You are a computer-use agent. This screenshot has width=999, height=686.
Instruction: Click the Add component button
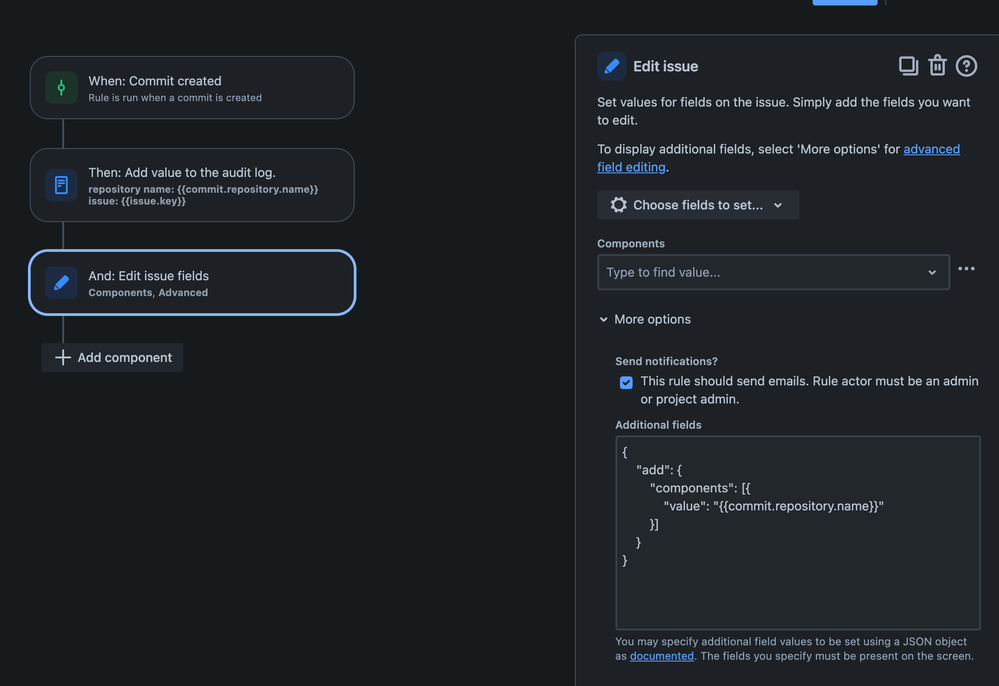[113, 357]
